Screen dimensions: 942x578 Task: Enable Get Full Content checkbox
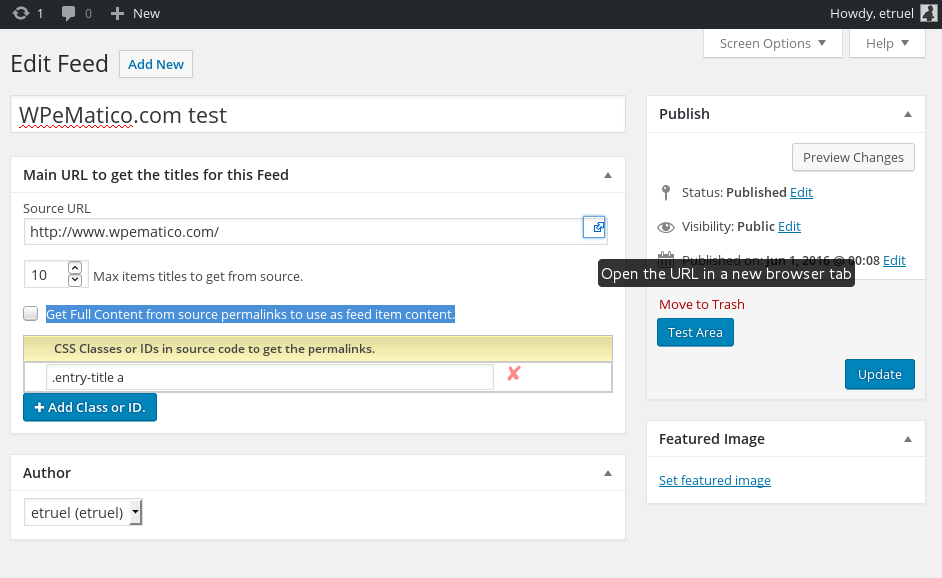[31, 313]
